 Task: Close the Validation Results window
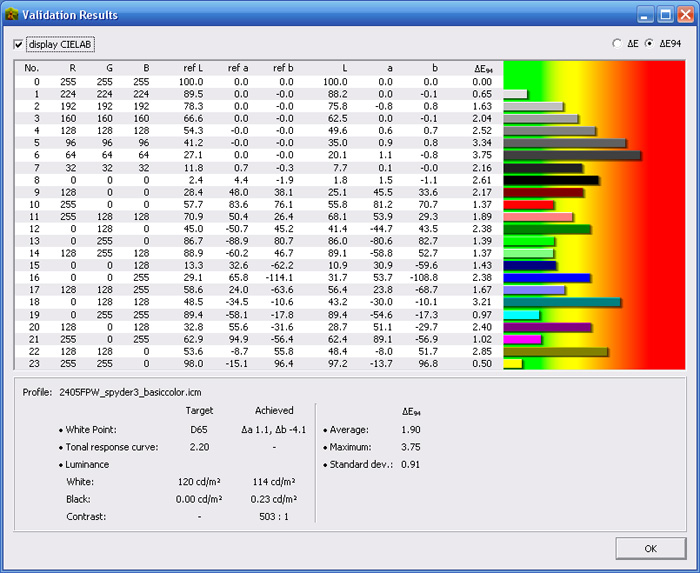[685, 15]
